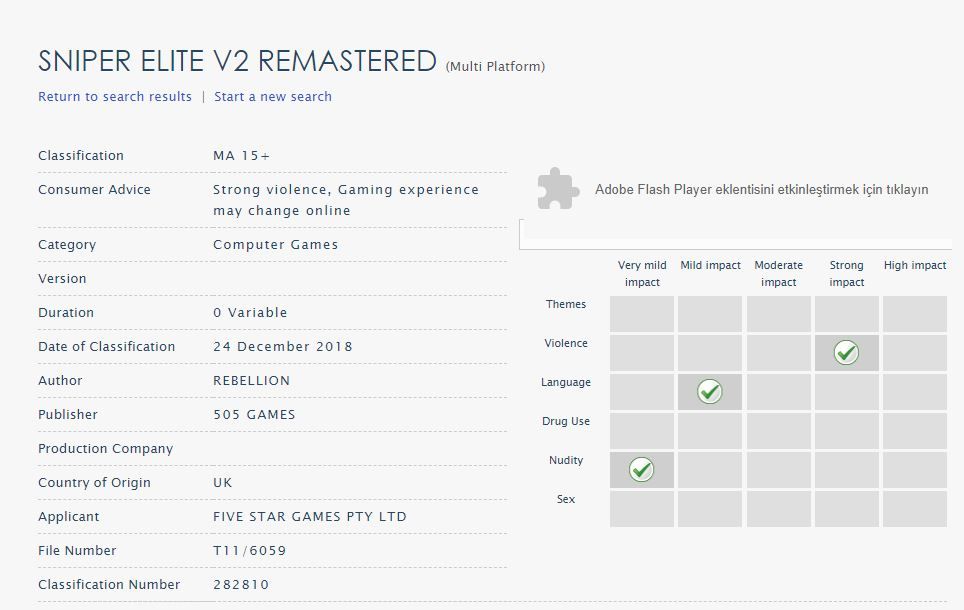Select Drug Use moderate impact cell

pos(778,430)
